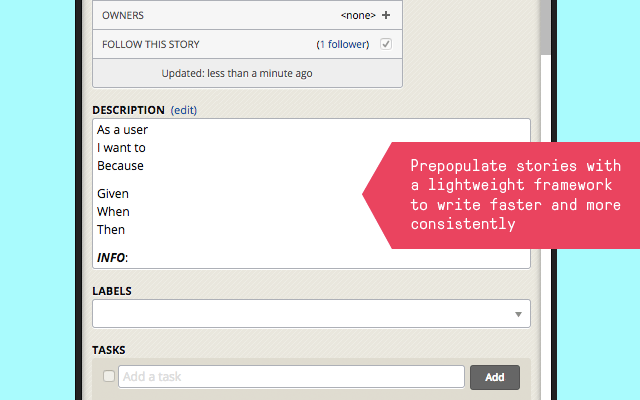Screen dimensions: 640x400
Task: Select the 'Then' line in the description
Action: [x=111, y=229]
